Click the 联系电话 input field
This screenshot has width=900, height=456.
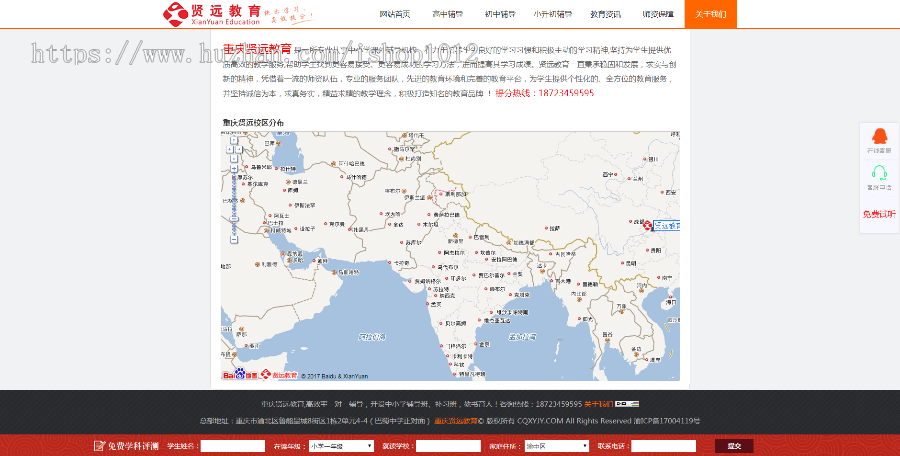point(664,446)
